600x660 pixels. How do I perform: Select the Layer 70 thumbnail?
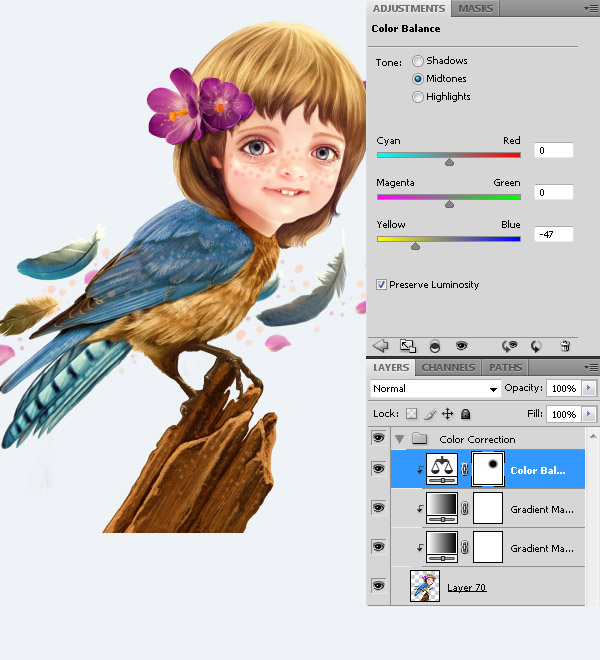pos(425,586)
